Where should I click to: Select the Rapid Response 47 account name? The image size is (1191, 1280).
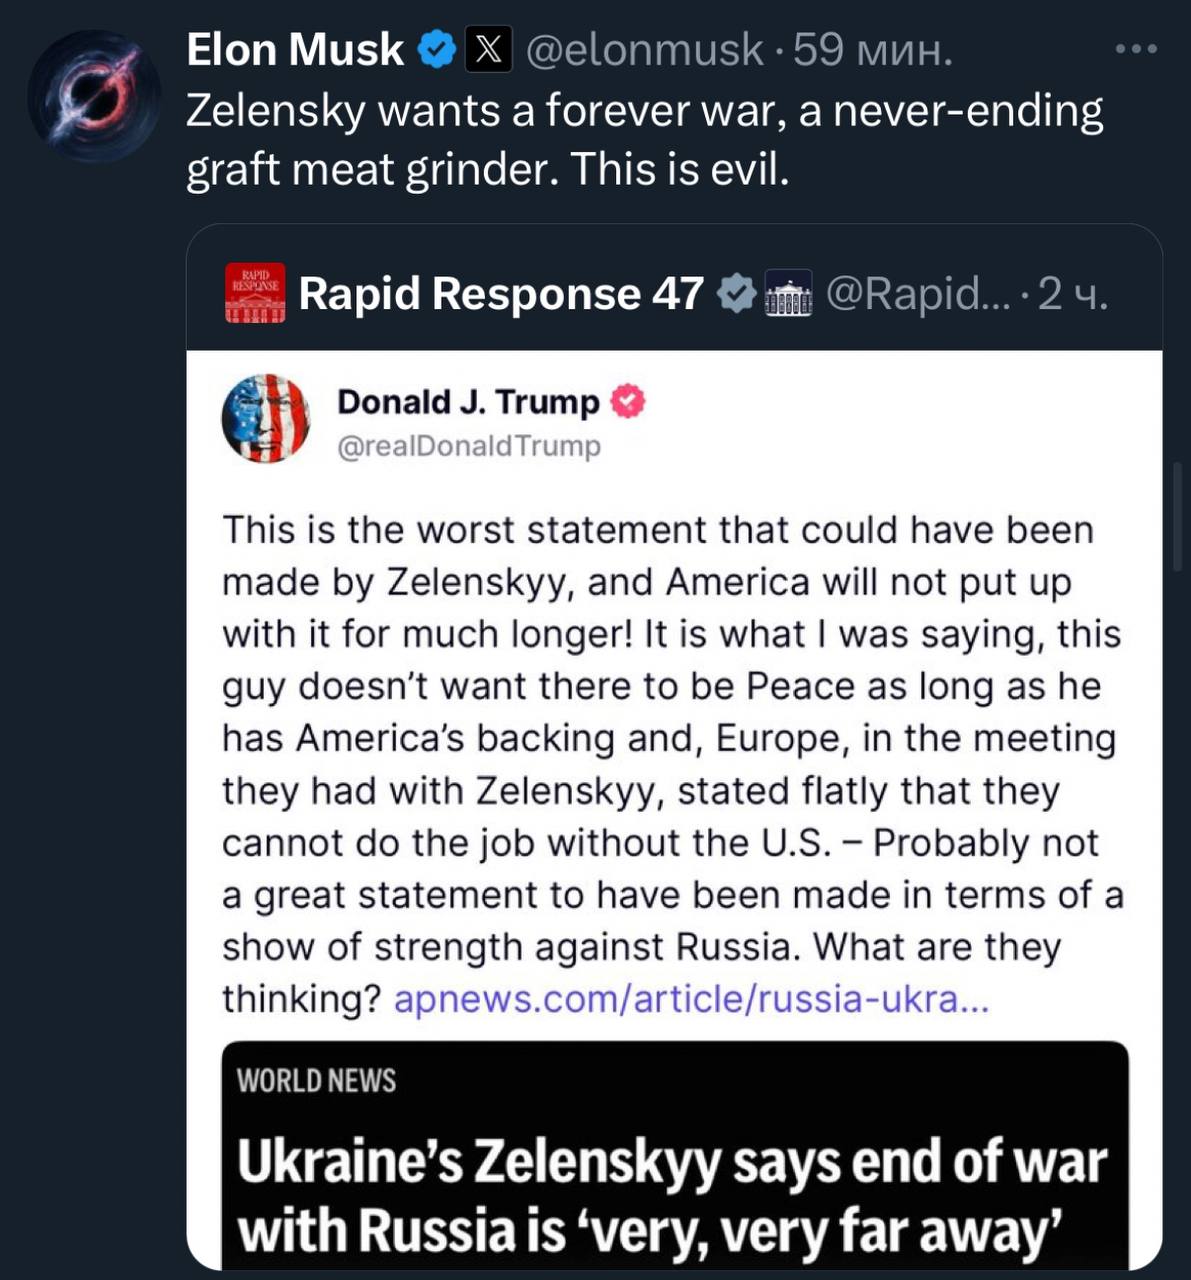click(501, 293)
